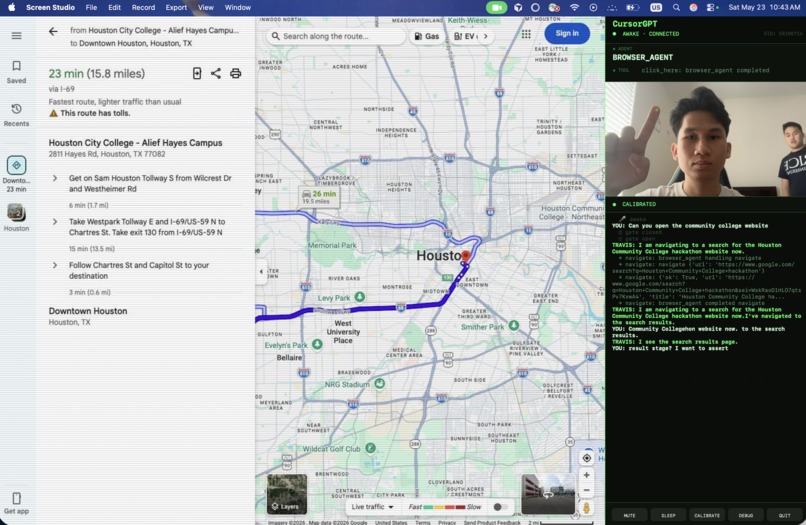Open the Google apps grid
Screen dimensions: 806x525
click(526, 34)
